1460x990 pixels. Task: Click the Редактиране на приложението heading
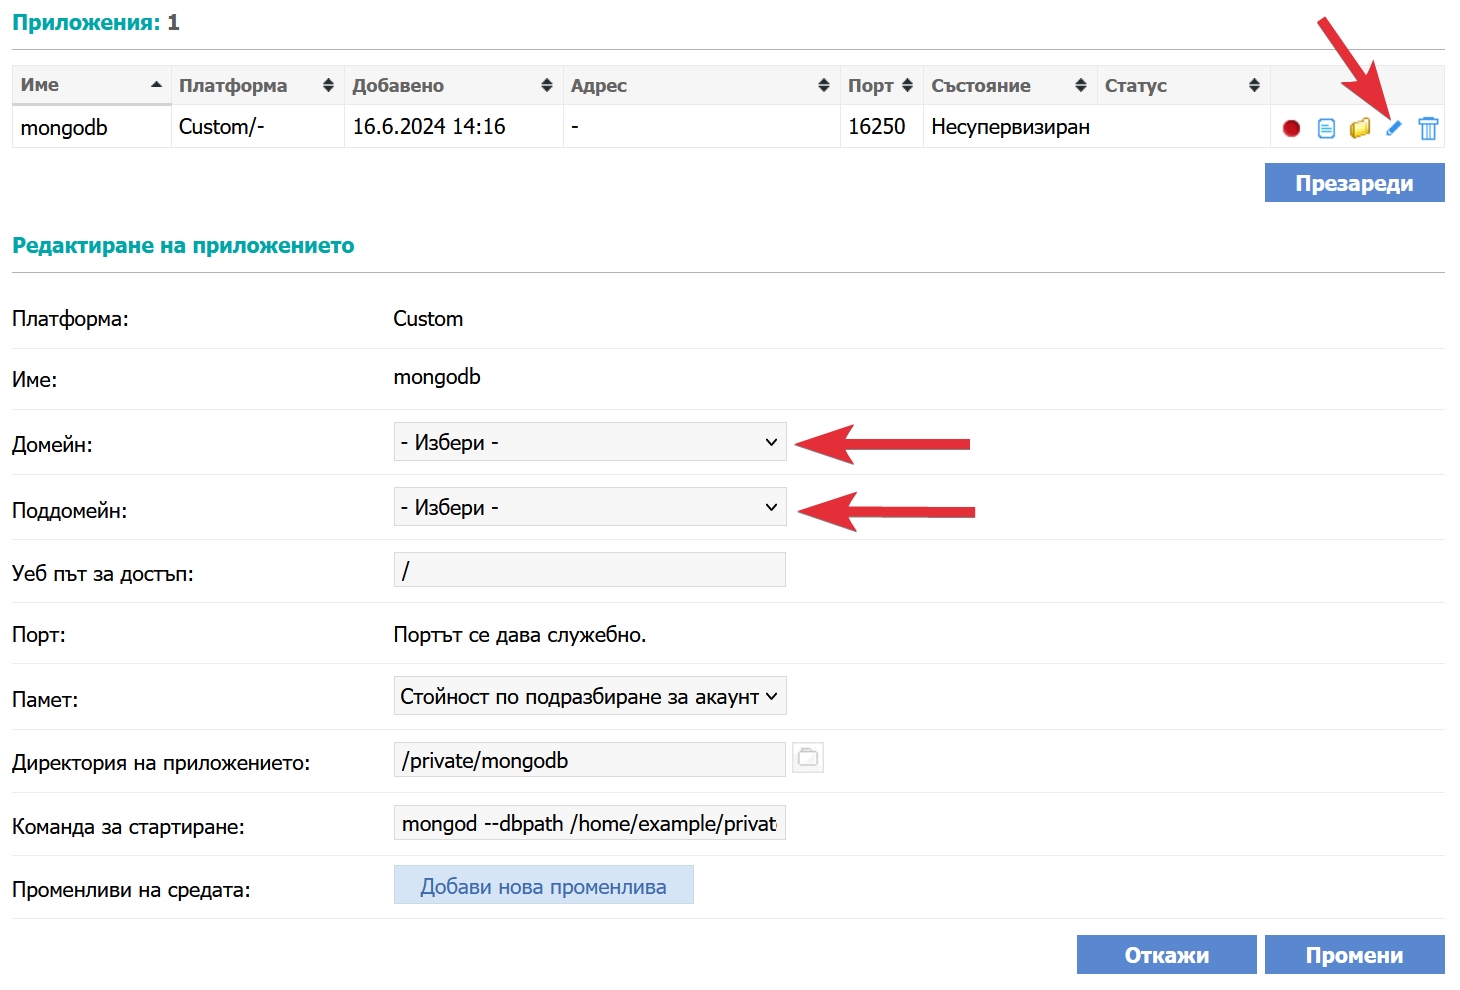[183, 246]
